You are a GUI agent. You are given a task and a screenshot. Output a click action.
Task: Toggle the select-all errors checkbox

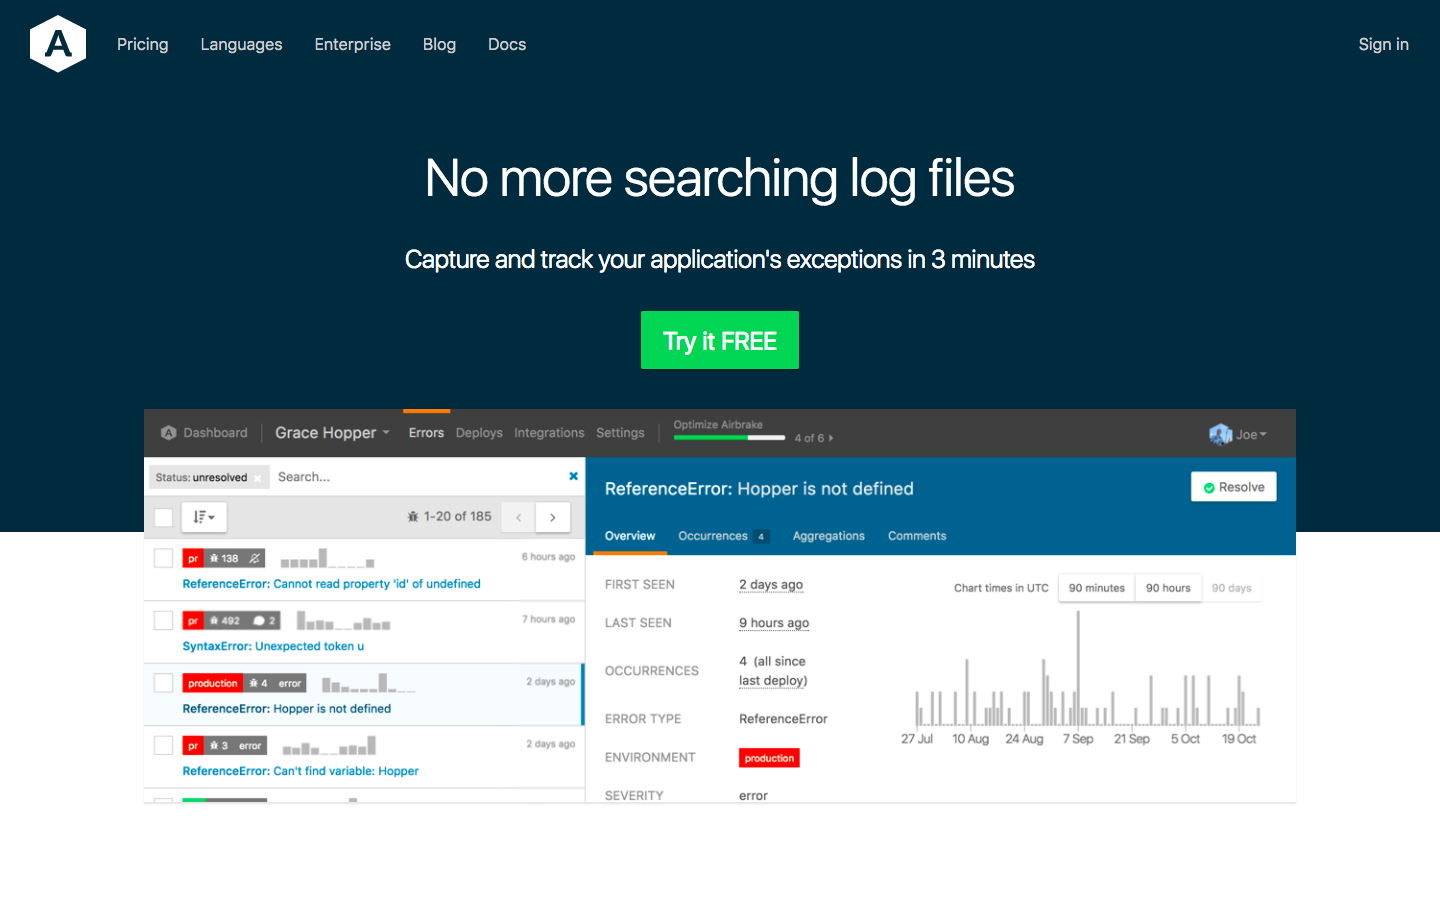[x=163, y=517]
